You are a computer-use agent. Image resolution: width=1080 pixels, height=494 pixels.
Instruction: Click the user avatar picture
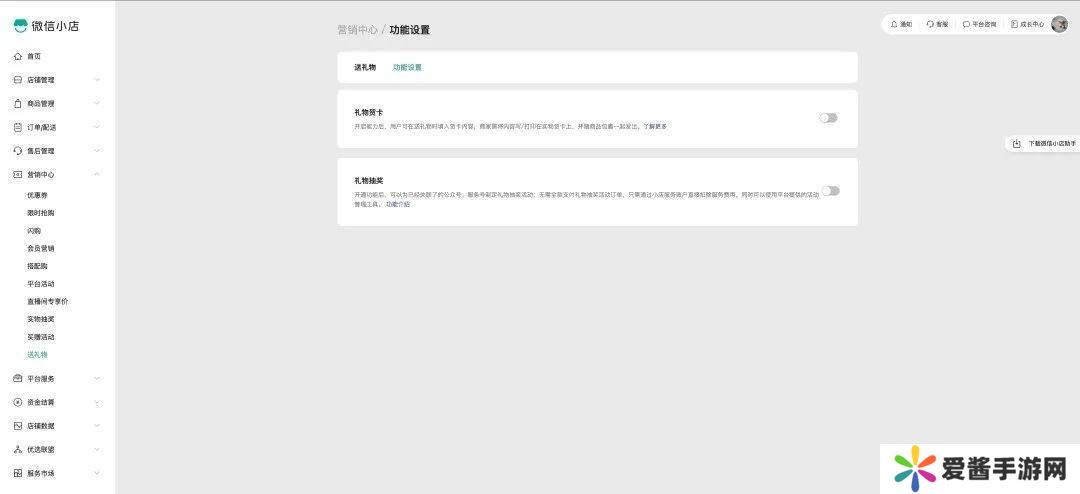pos(1059,24)
